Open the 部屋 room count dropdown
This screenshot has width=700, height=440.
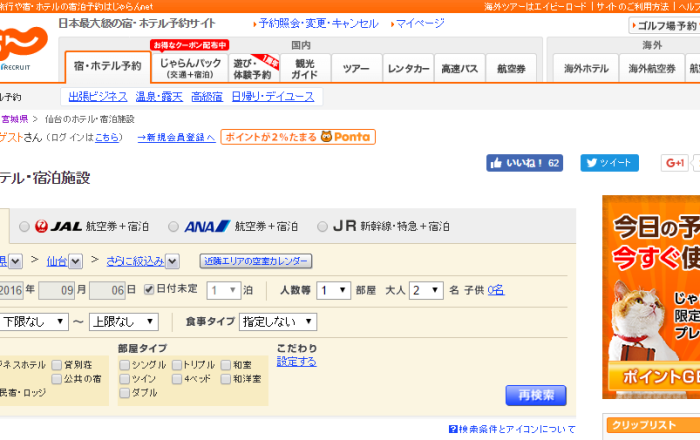click(333, 291)
